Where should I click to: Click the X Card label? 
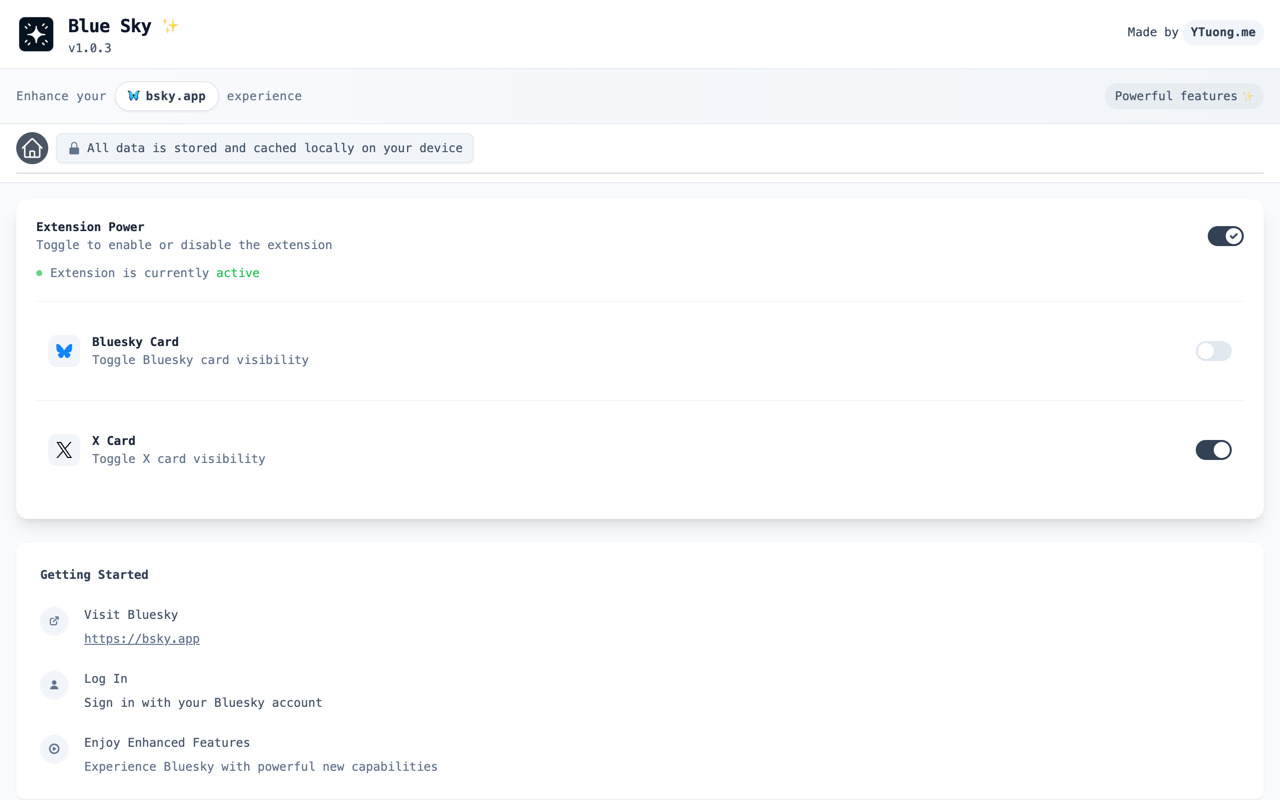click(114, 441)
